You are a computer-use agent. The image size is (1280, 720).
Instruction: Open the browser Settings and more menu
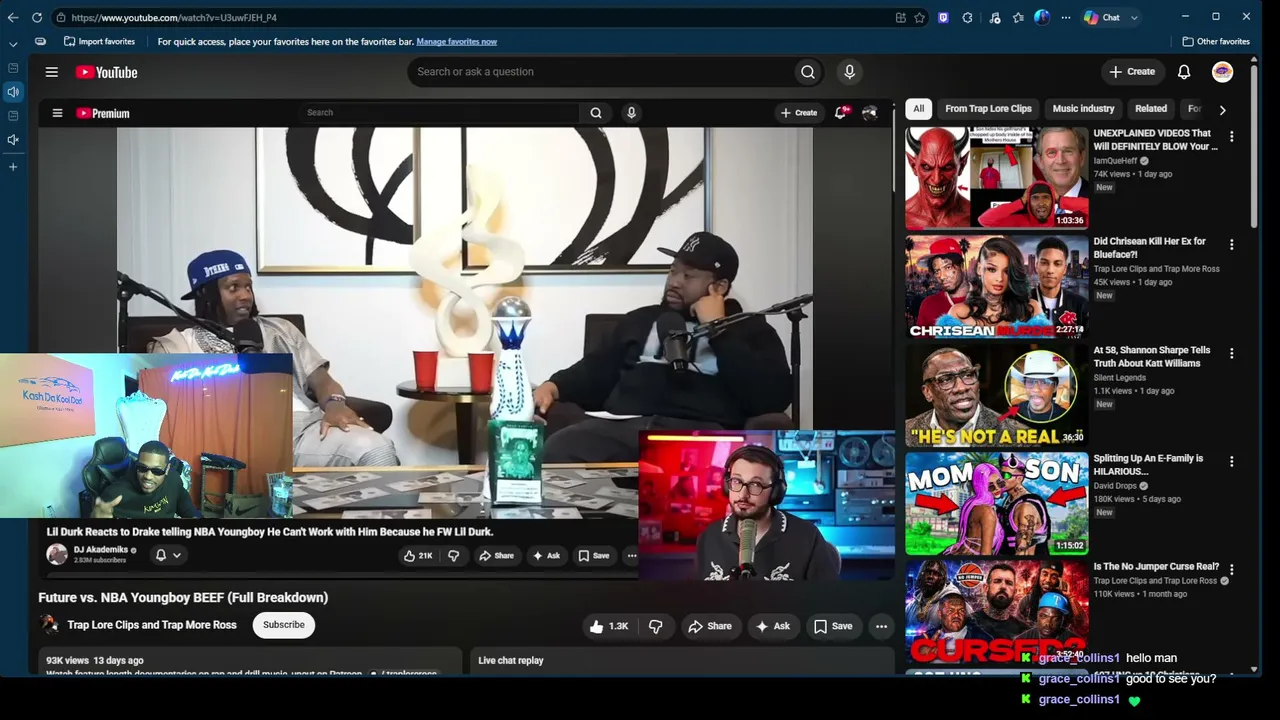(x=1066, y=17)
